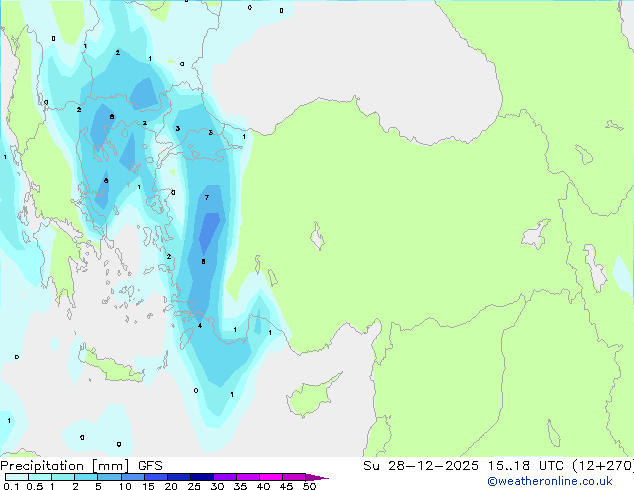Select the 35–40 mm legend color box
634x490 pixels.
pos(248,477)
